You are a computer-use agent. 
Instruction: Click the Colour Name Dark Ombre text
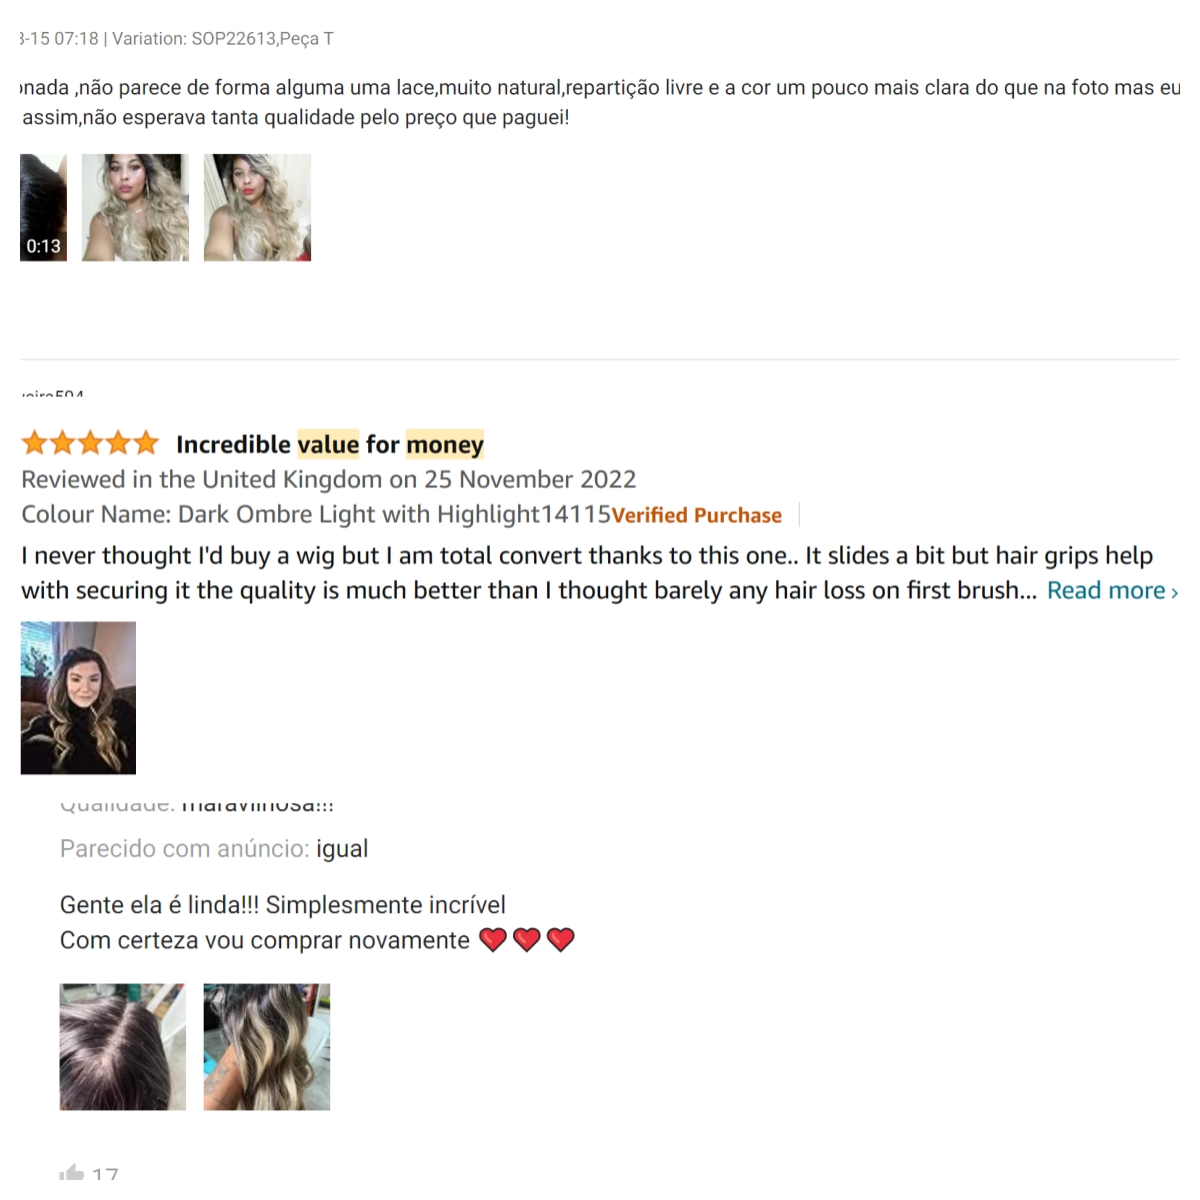316,514
